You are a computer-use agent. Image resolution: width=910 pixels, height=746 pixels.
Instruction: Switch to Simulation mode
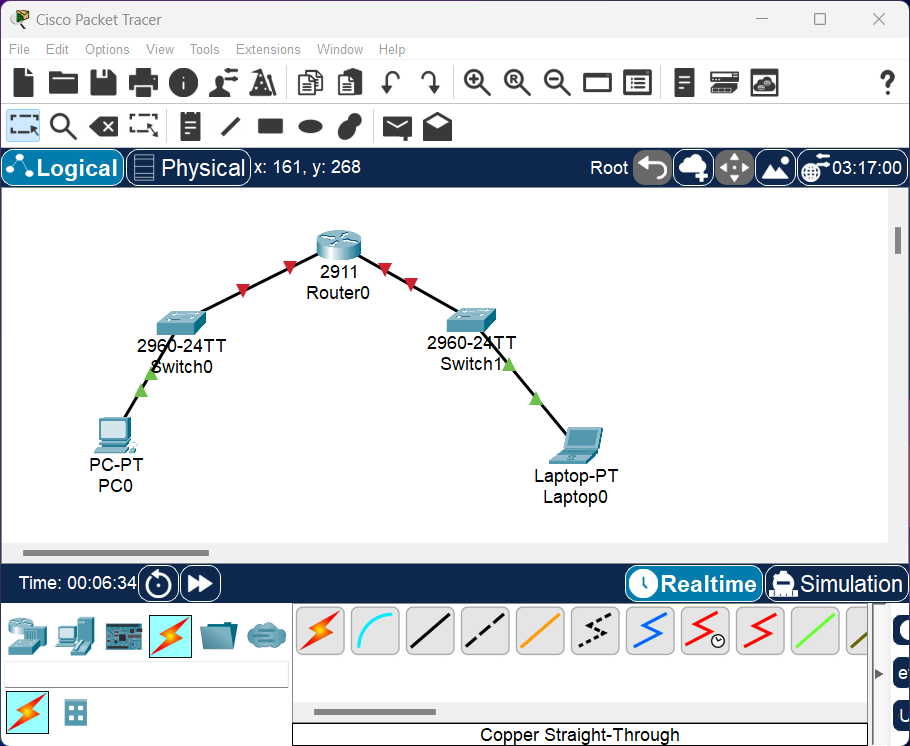[x=837, y=583]
